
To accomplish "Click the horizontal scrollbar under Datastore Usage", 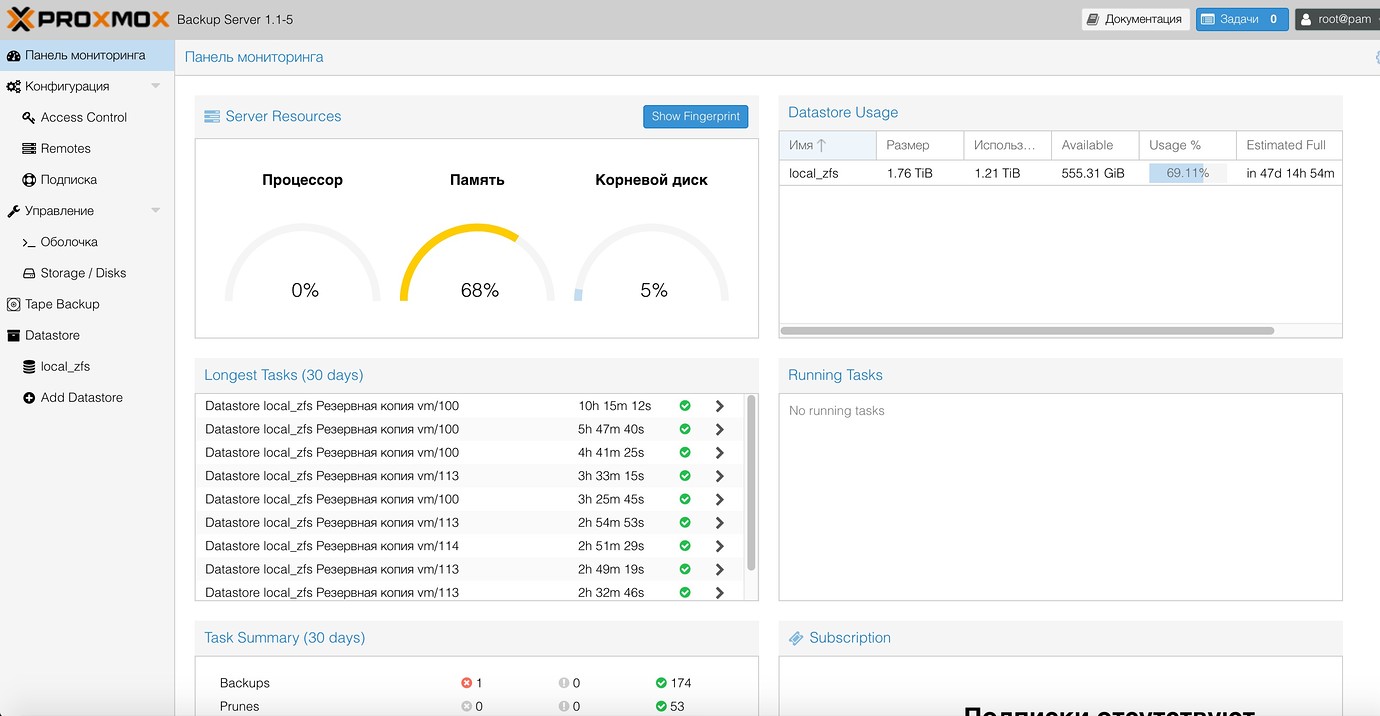I will [1030, 329].
